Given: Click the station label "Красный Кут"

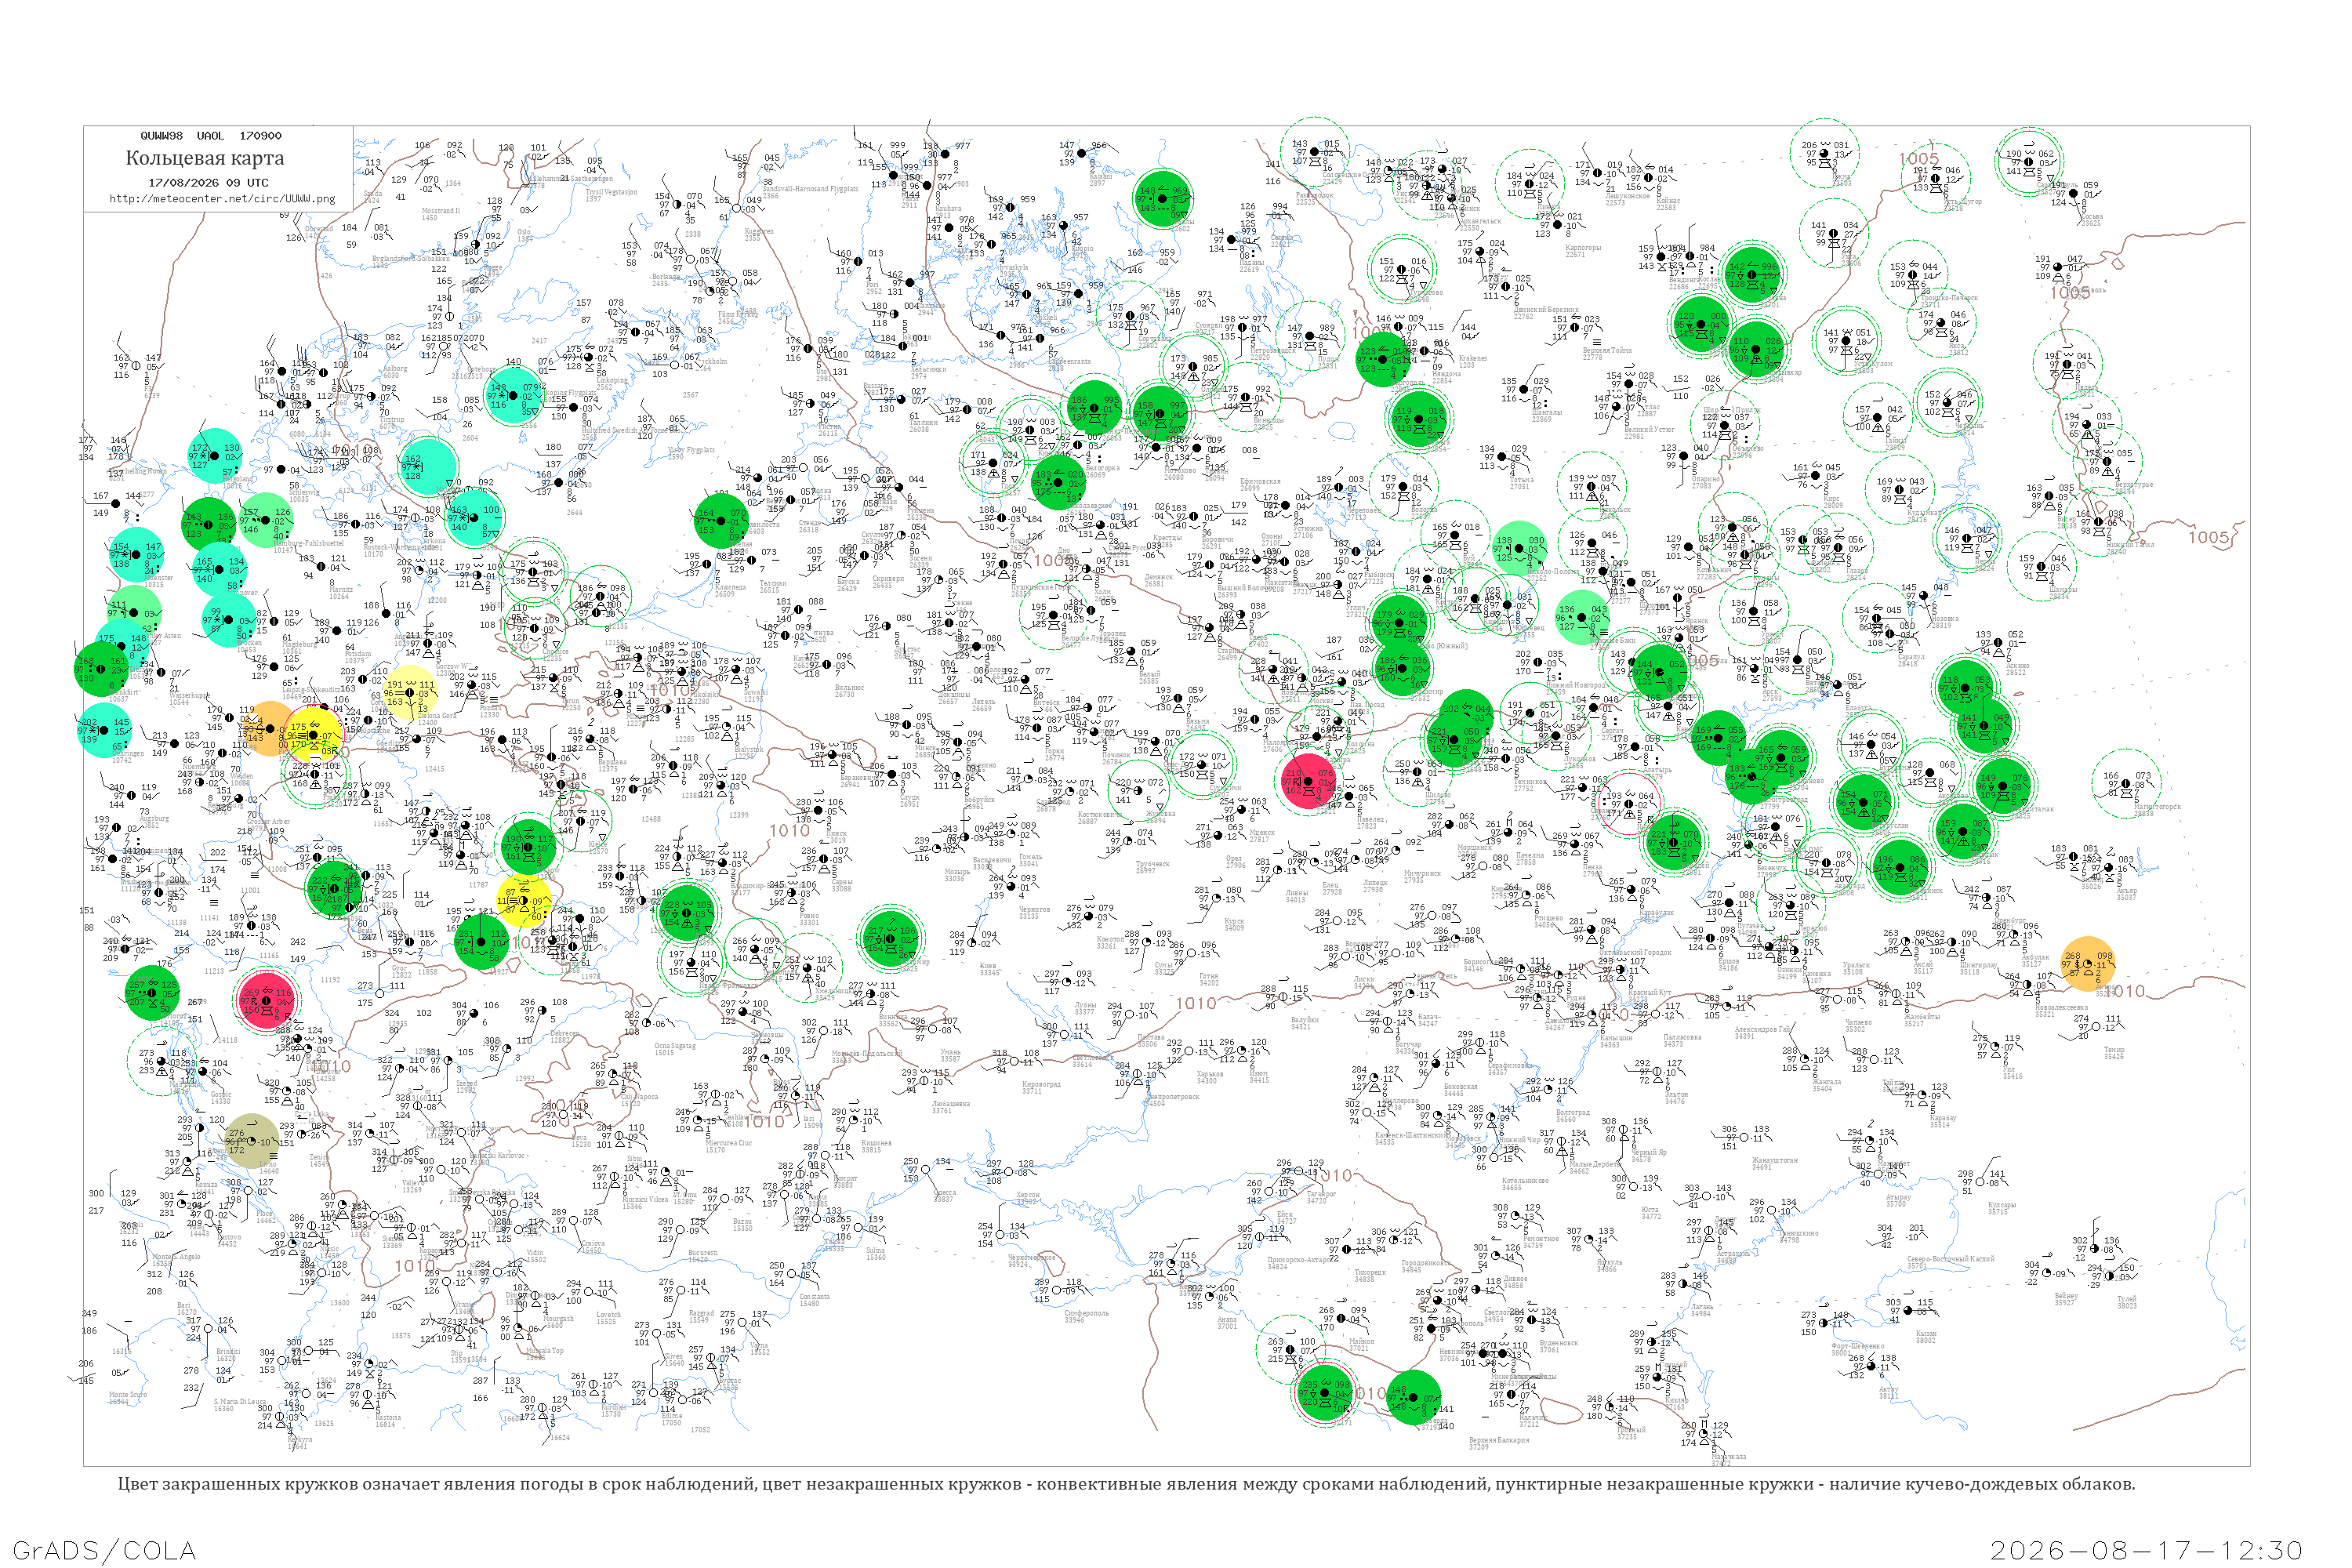Looking at the screenshot, I should (x=1650, y=992).
